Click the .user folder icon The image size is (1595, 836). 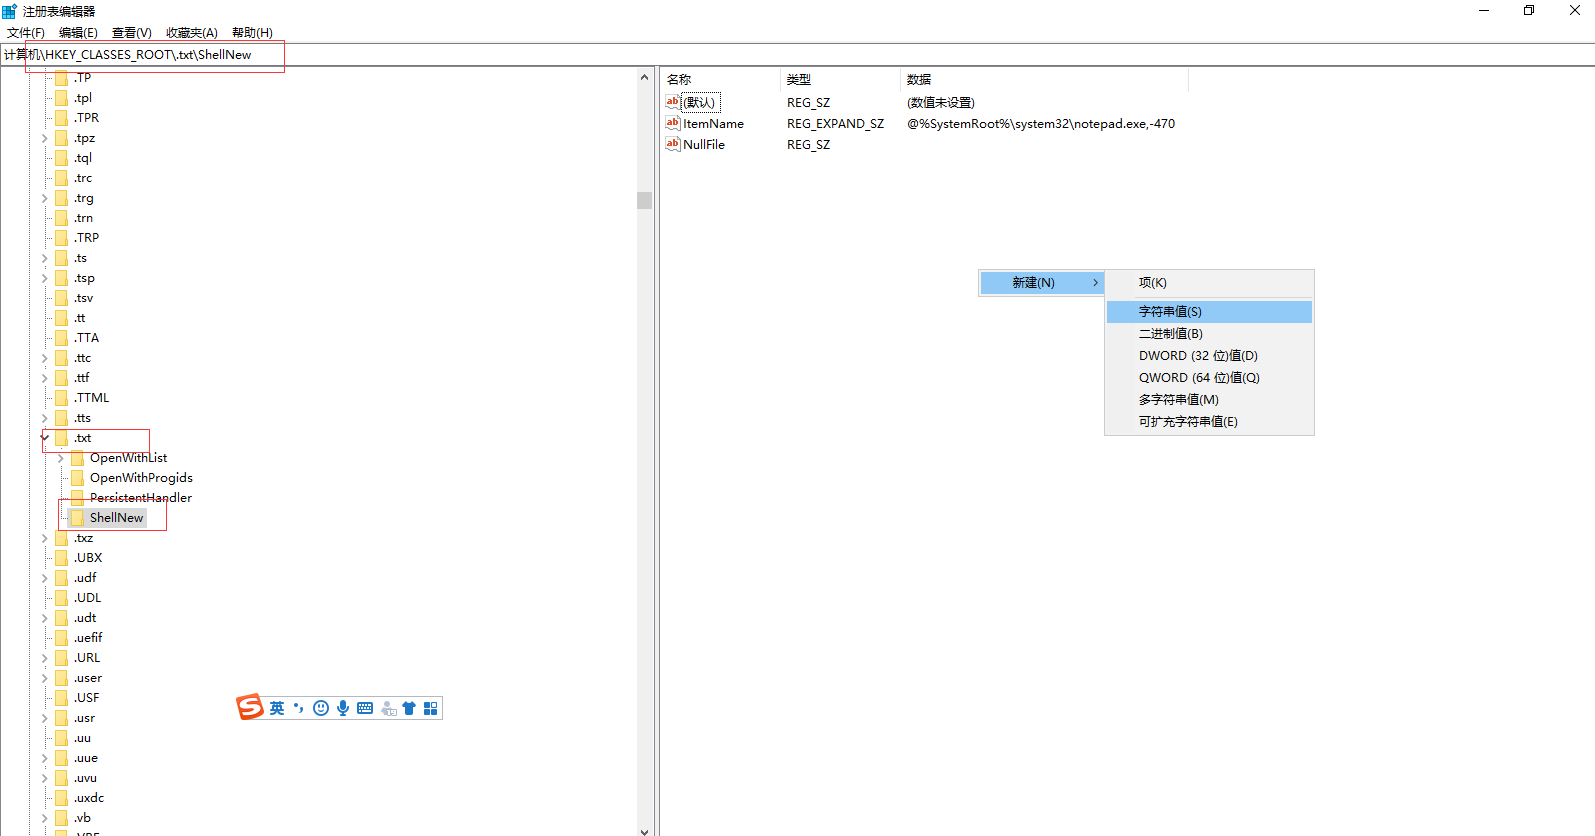coord(61,677)
